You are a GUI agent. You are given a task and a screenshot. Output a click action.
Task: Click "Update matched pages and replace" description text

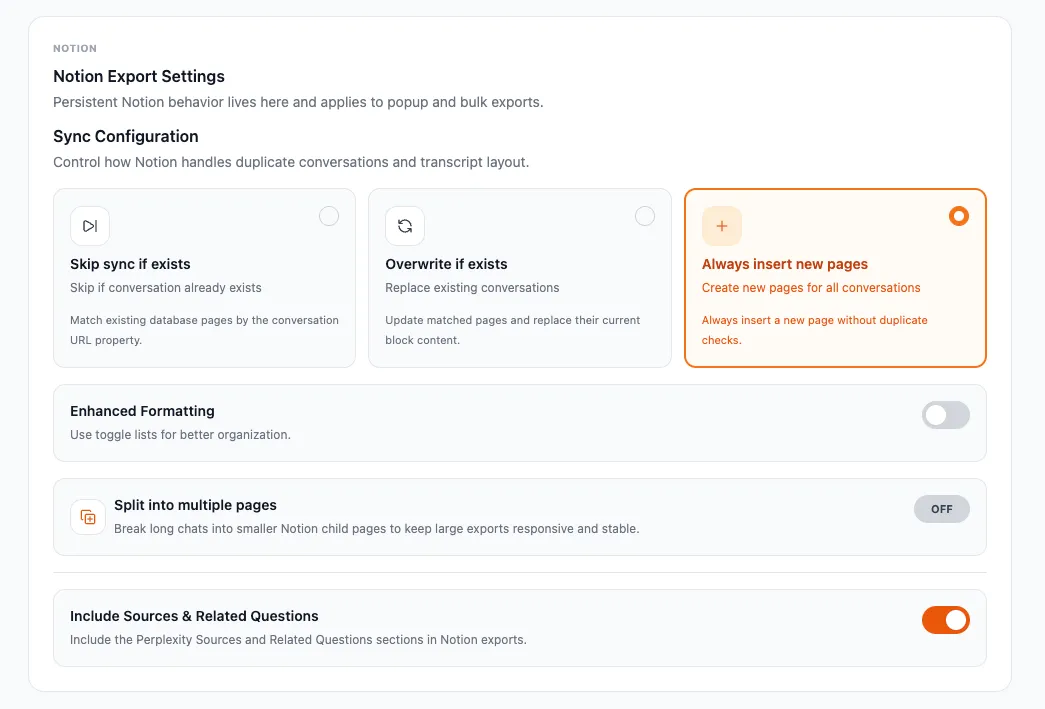(513, 330)
